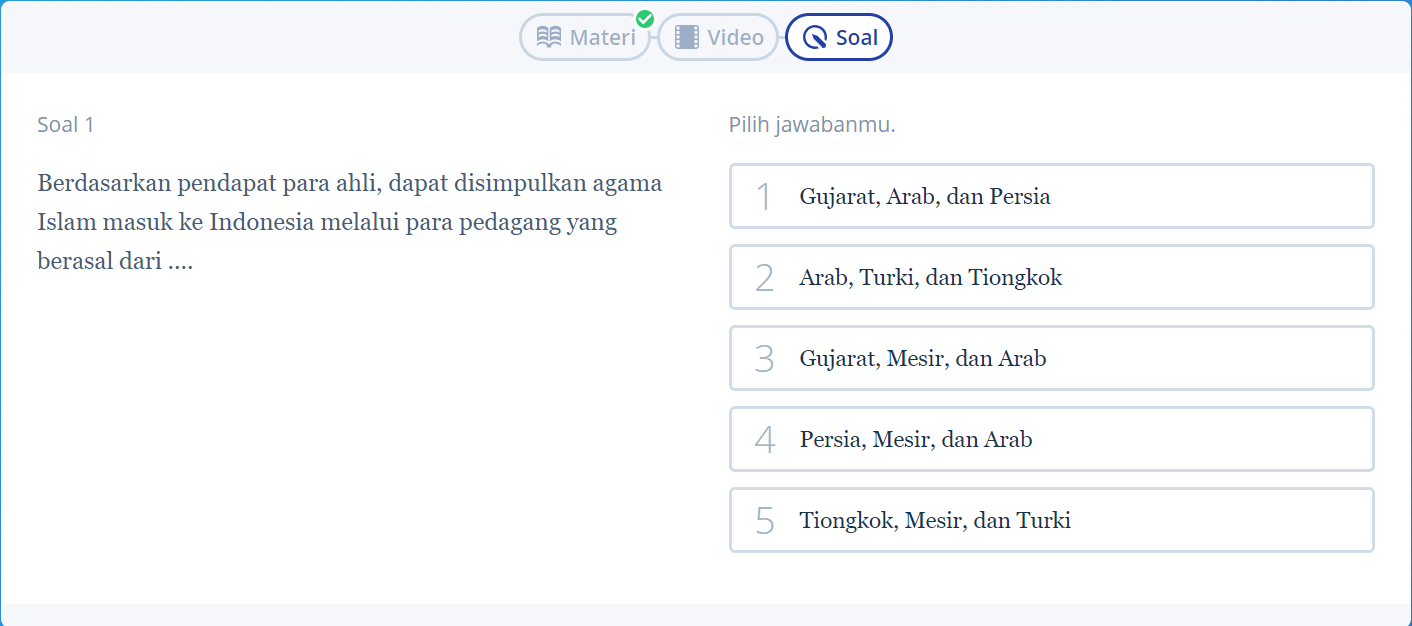This screenshot has height=626, width=1412.
Task: Switch to the Video tab label
Action: [x=735, y=38]
